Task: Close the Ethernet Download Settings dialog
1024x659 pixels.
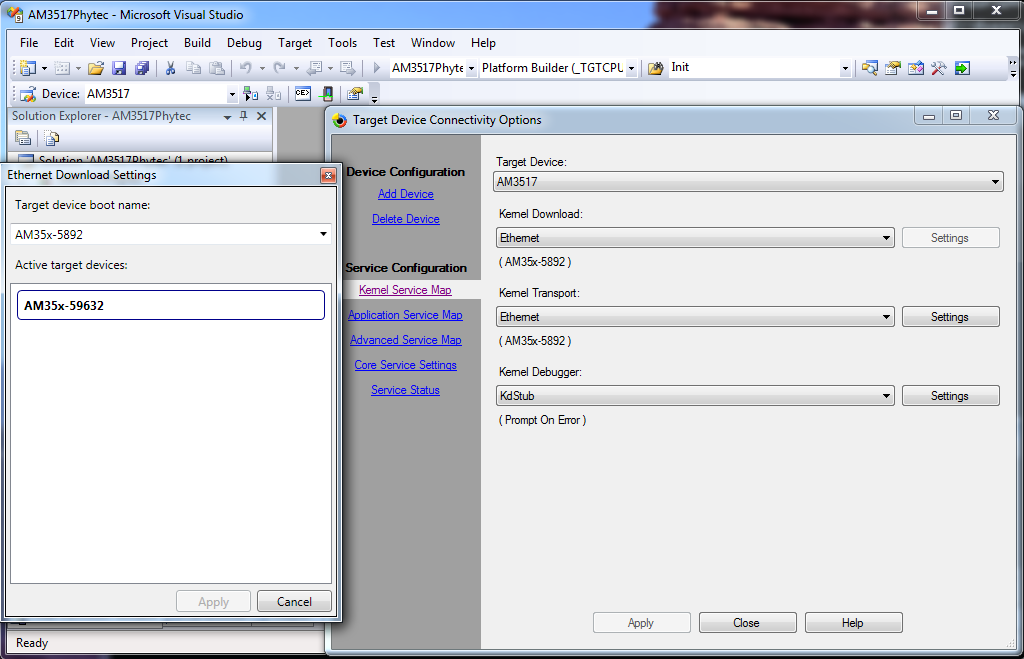Action: pyautogui.click(x=328, y=175)
